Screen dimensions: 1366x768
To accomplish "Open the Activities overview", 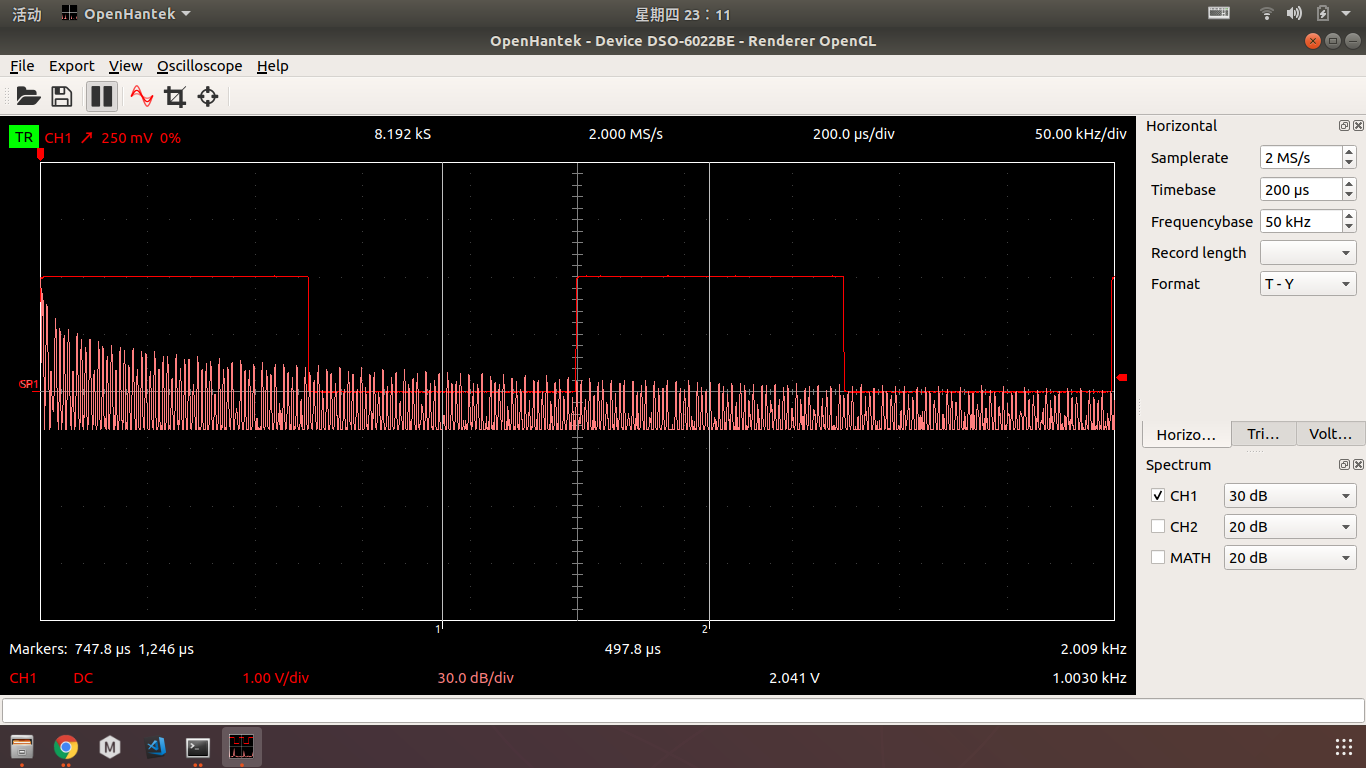I will [27, 14].
